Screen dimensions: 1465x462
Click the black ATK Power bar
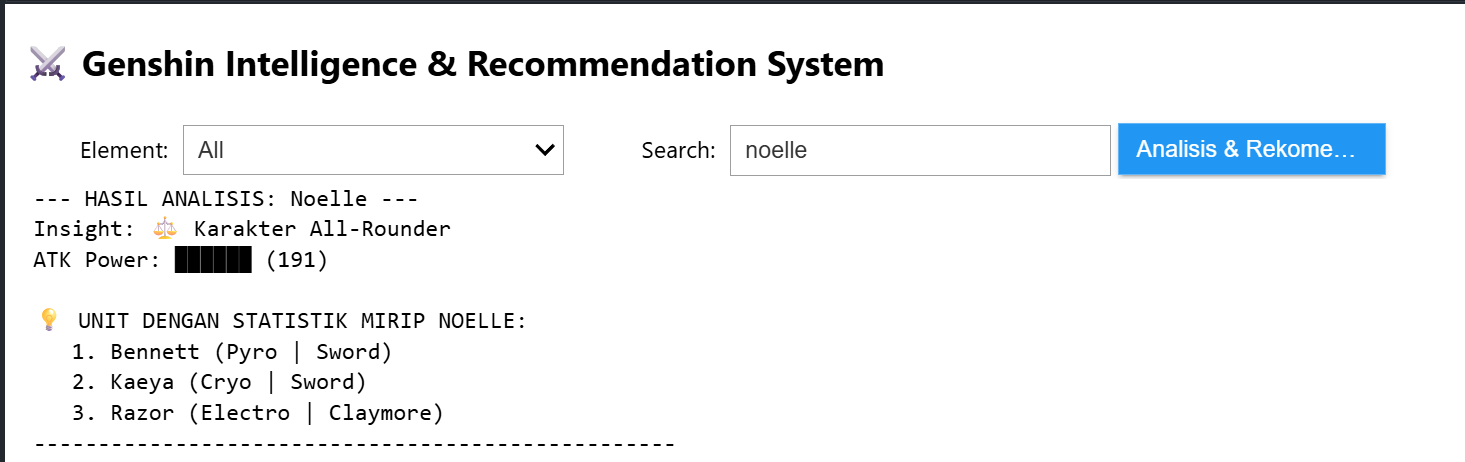coord(213,261)
